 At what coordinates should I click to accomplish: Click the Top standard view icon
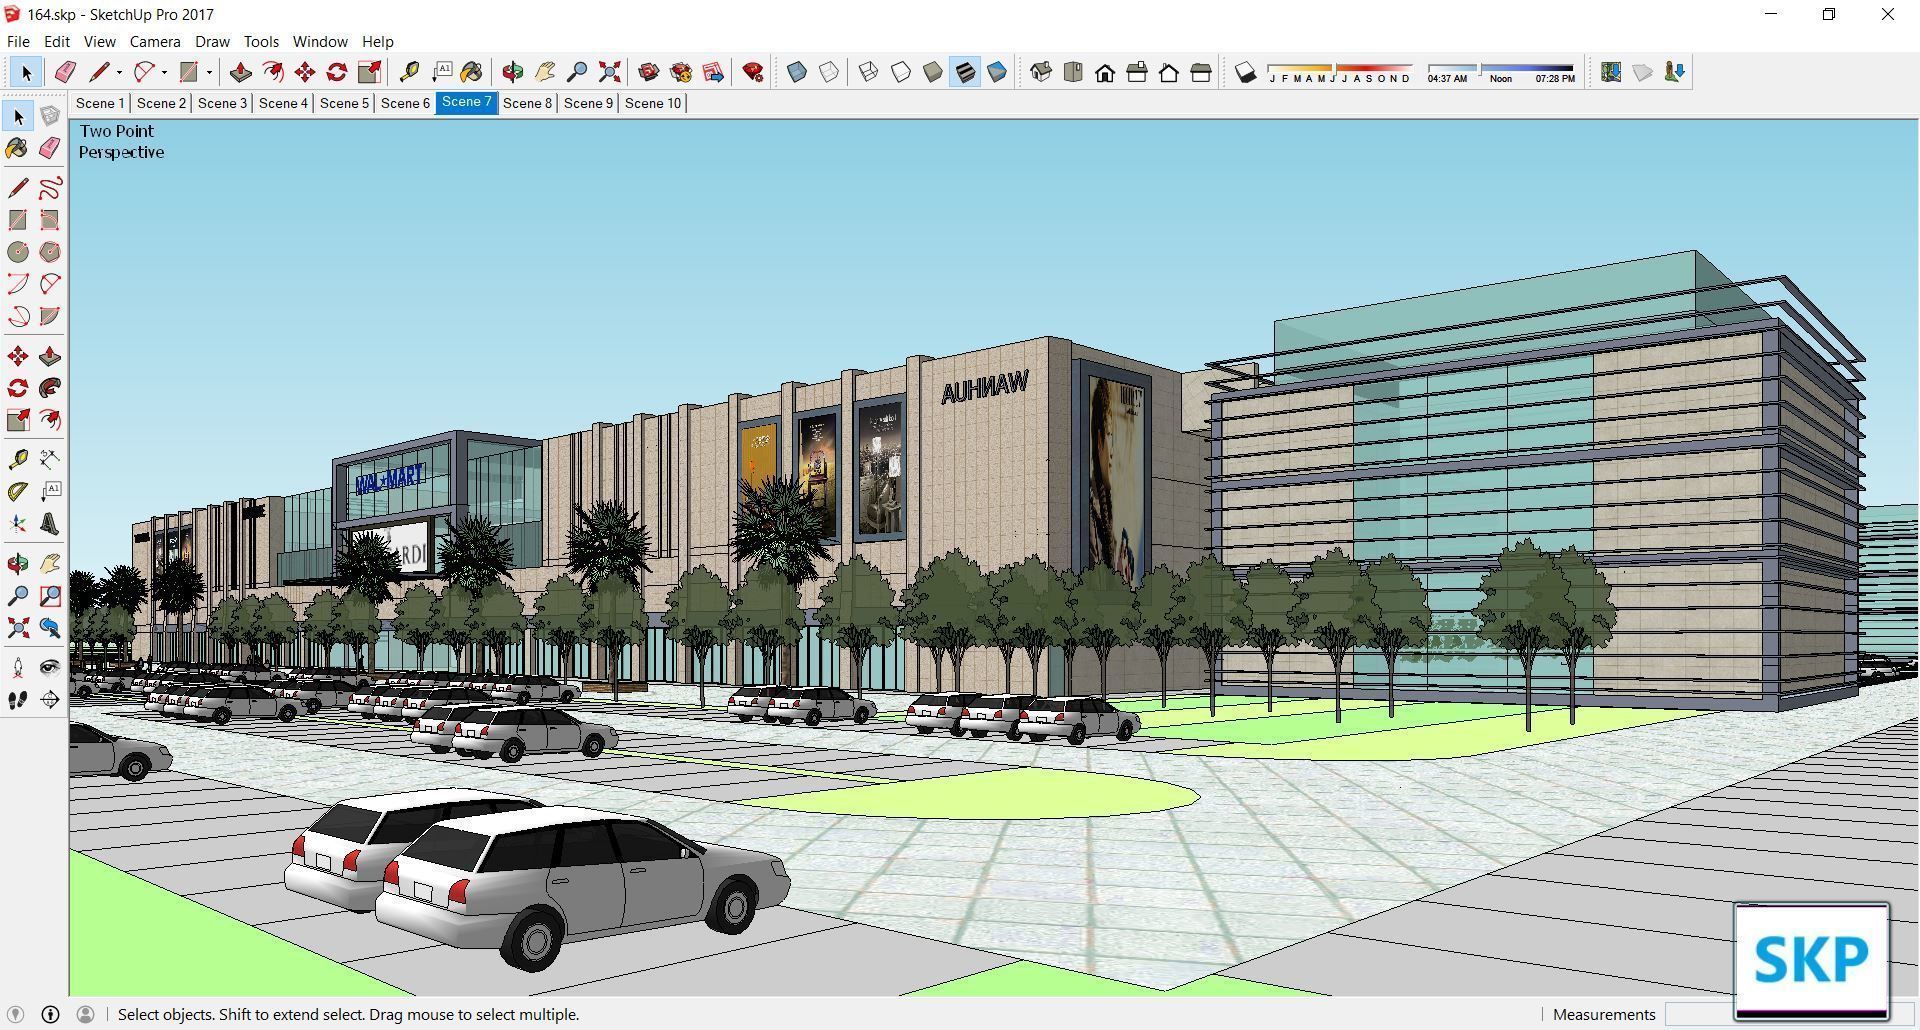pyautogui.click(x=1073, y=72)
